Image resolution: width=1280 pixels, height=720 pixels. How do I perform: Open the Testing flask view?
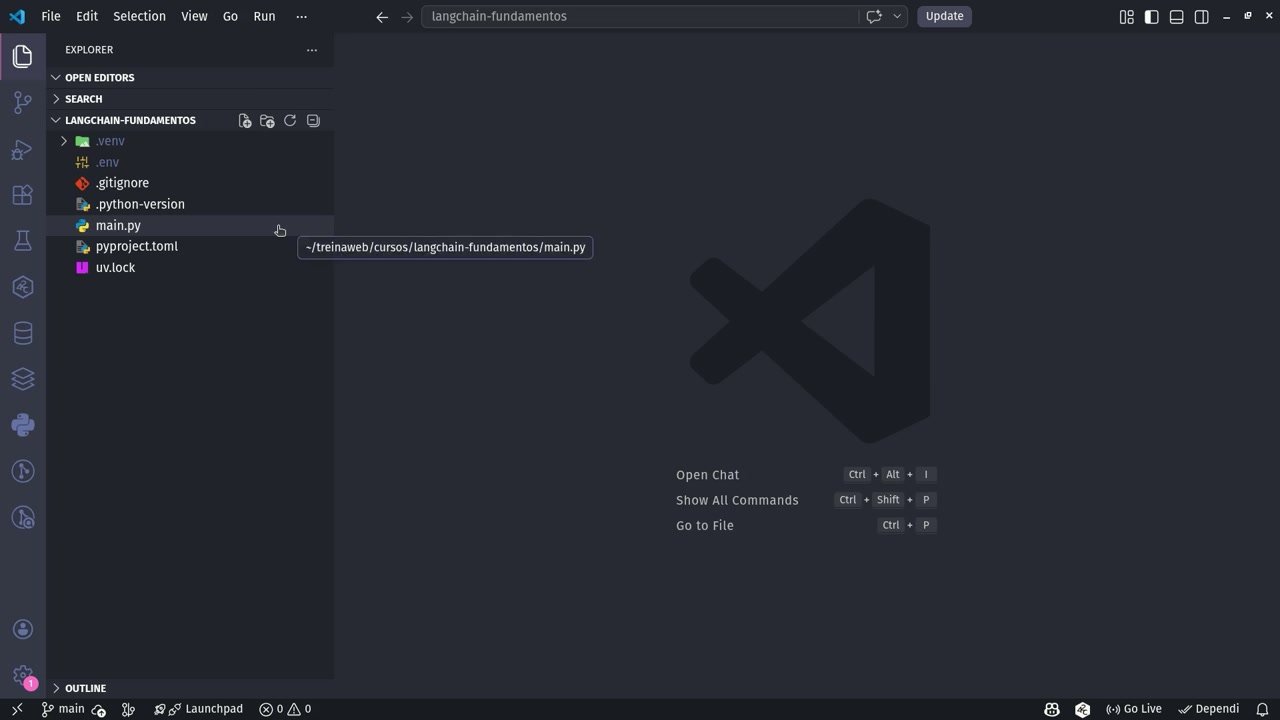coord(22,241)
